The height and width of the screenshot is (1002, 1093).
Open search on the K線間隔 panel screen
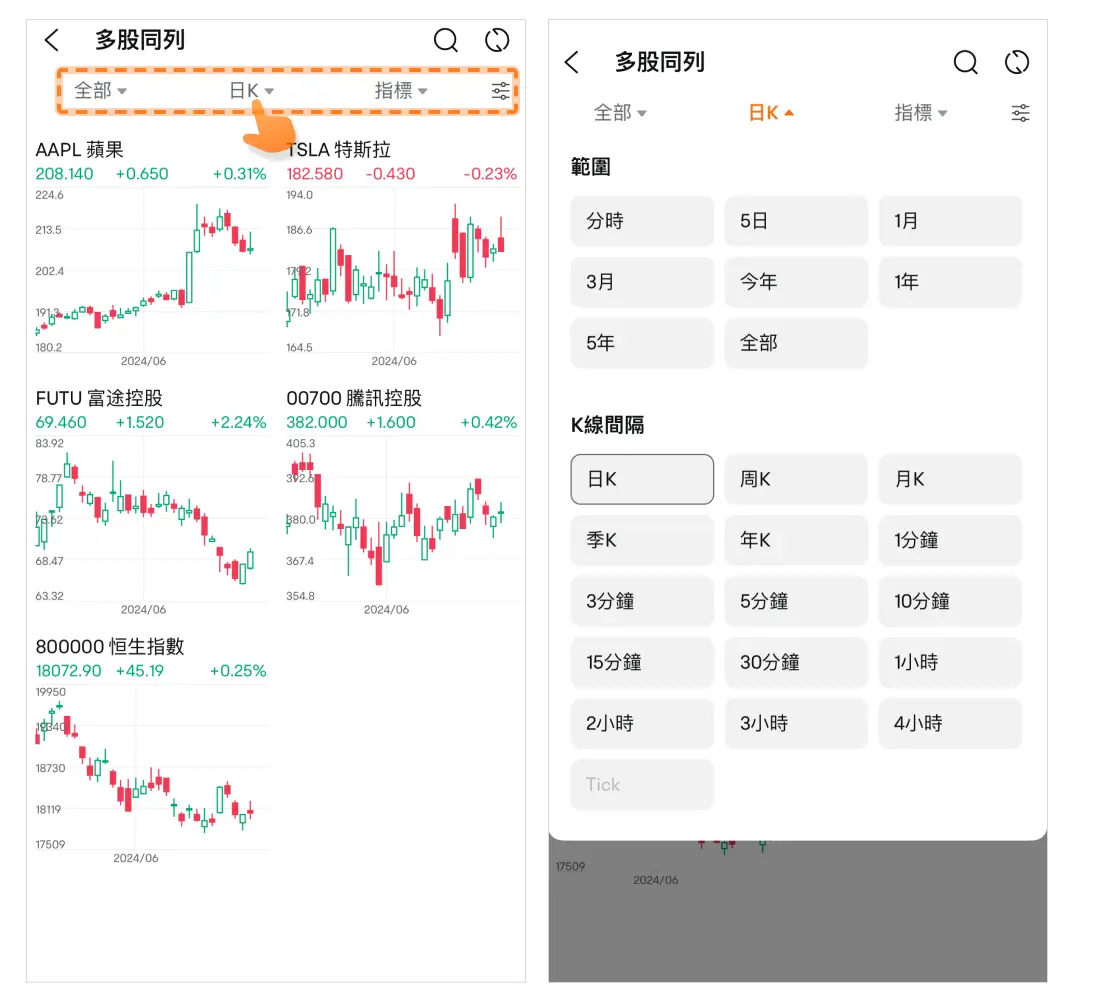[965, 62]
